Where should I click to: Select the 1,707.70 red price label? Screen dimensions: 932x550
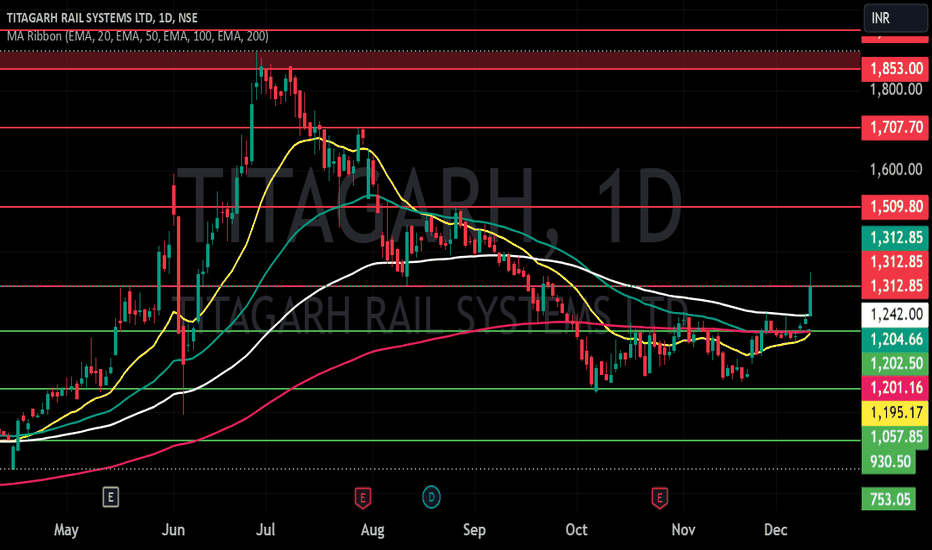tap(895, 127)
